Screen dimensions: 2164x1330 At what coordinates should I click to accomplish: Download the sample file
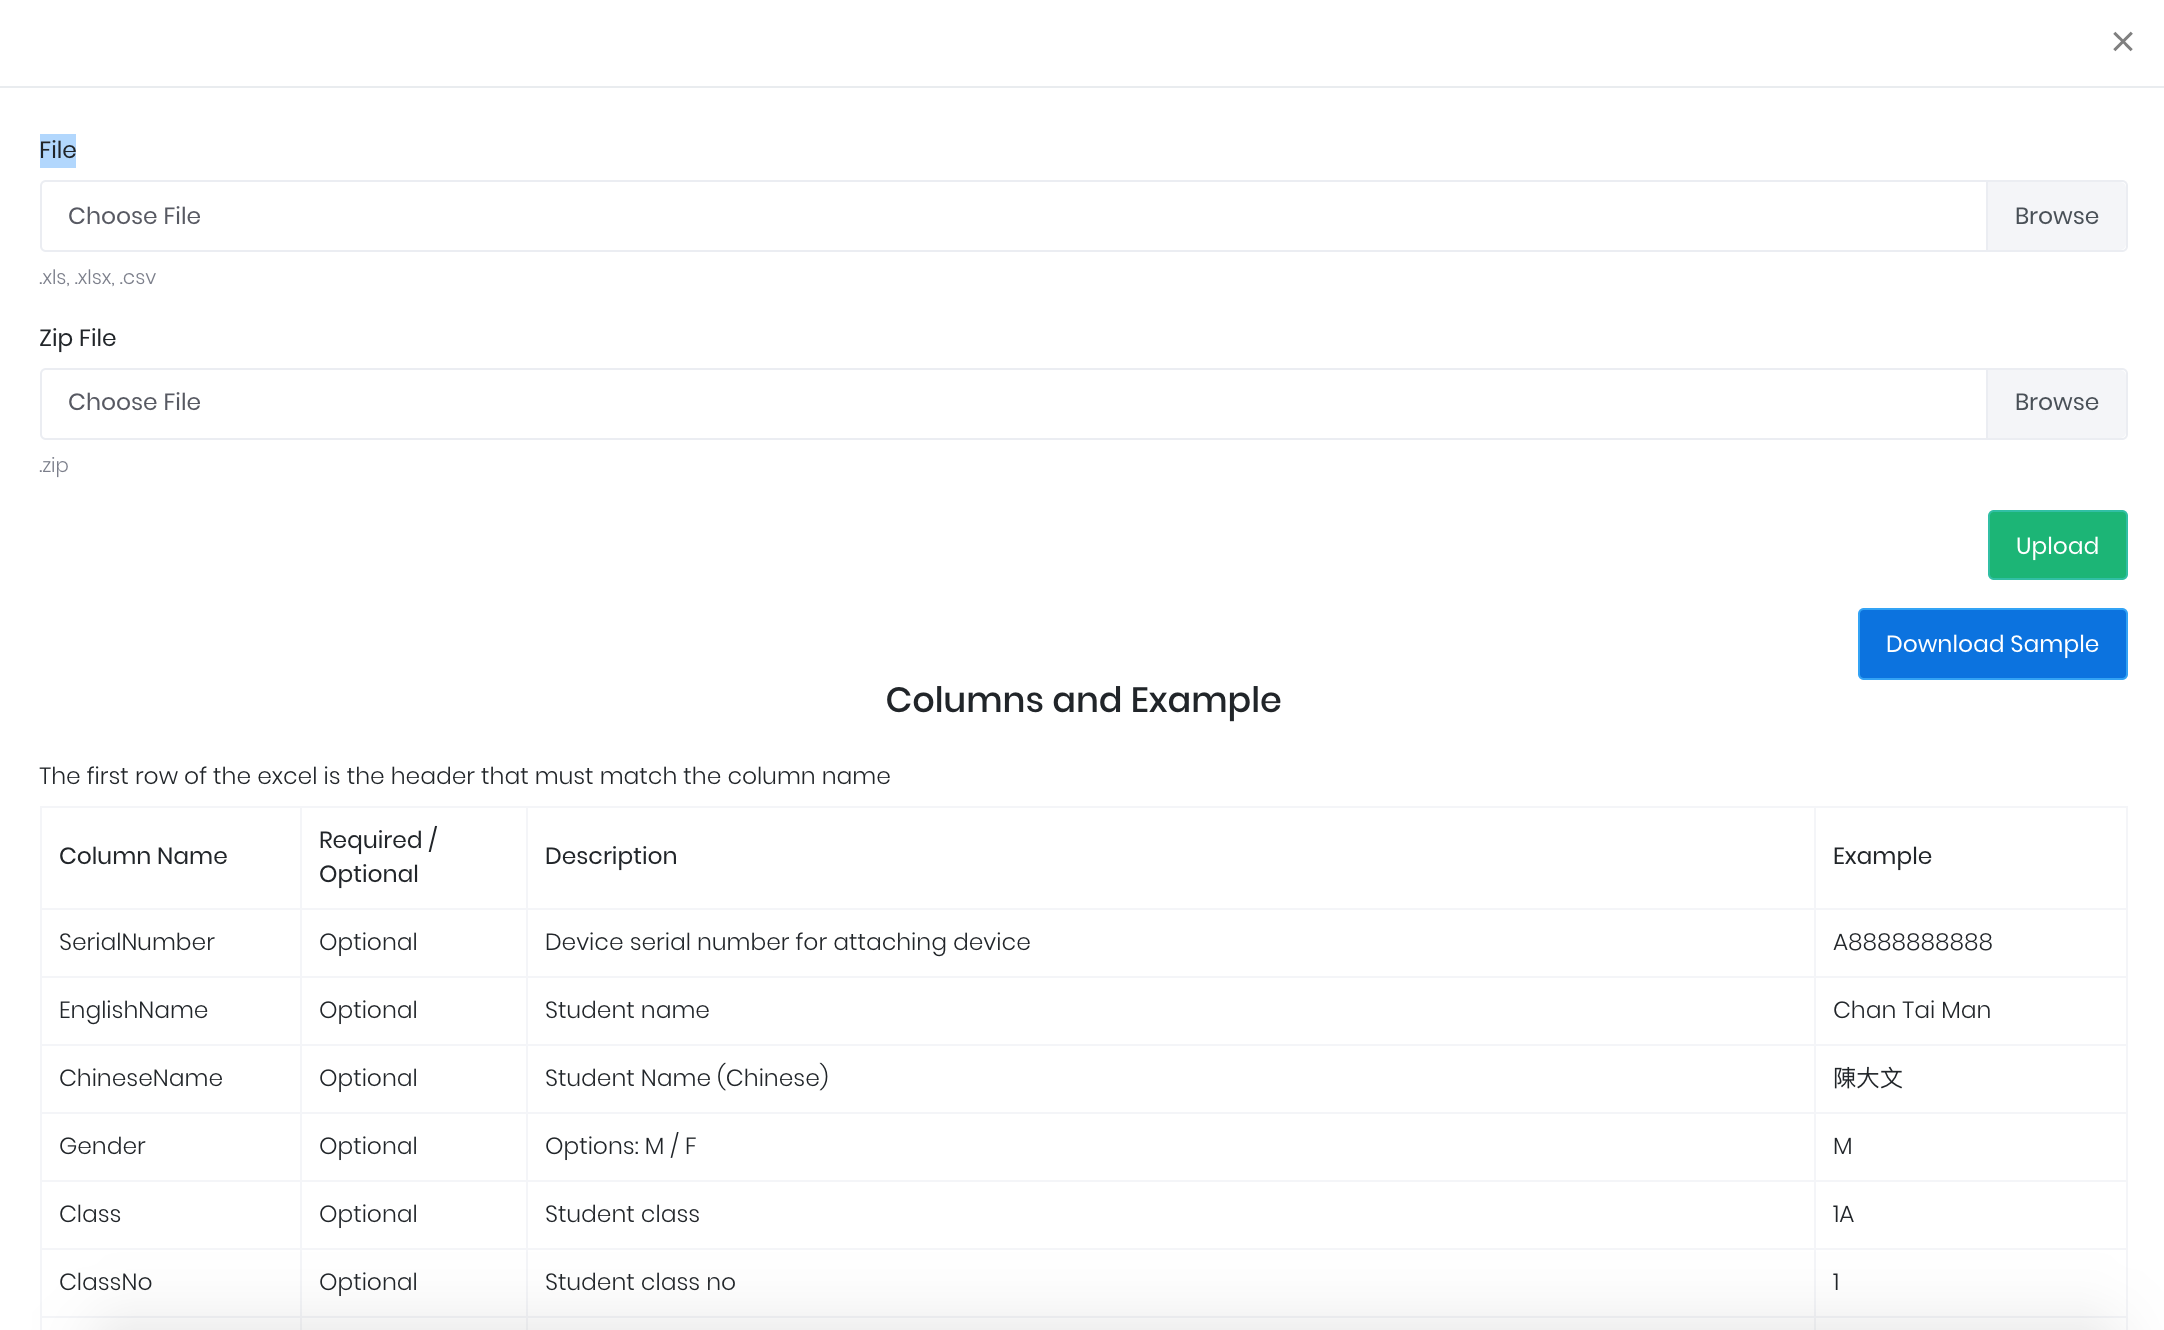tap(1992, 644)
